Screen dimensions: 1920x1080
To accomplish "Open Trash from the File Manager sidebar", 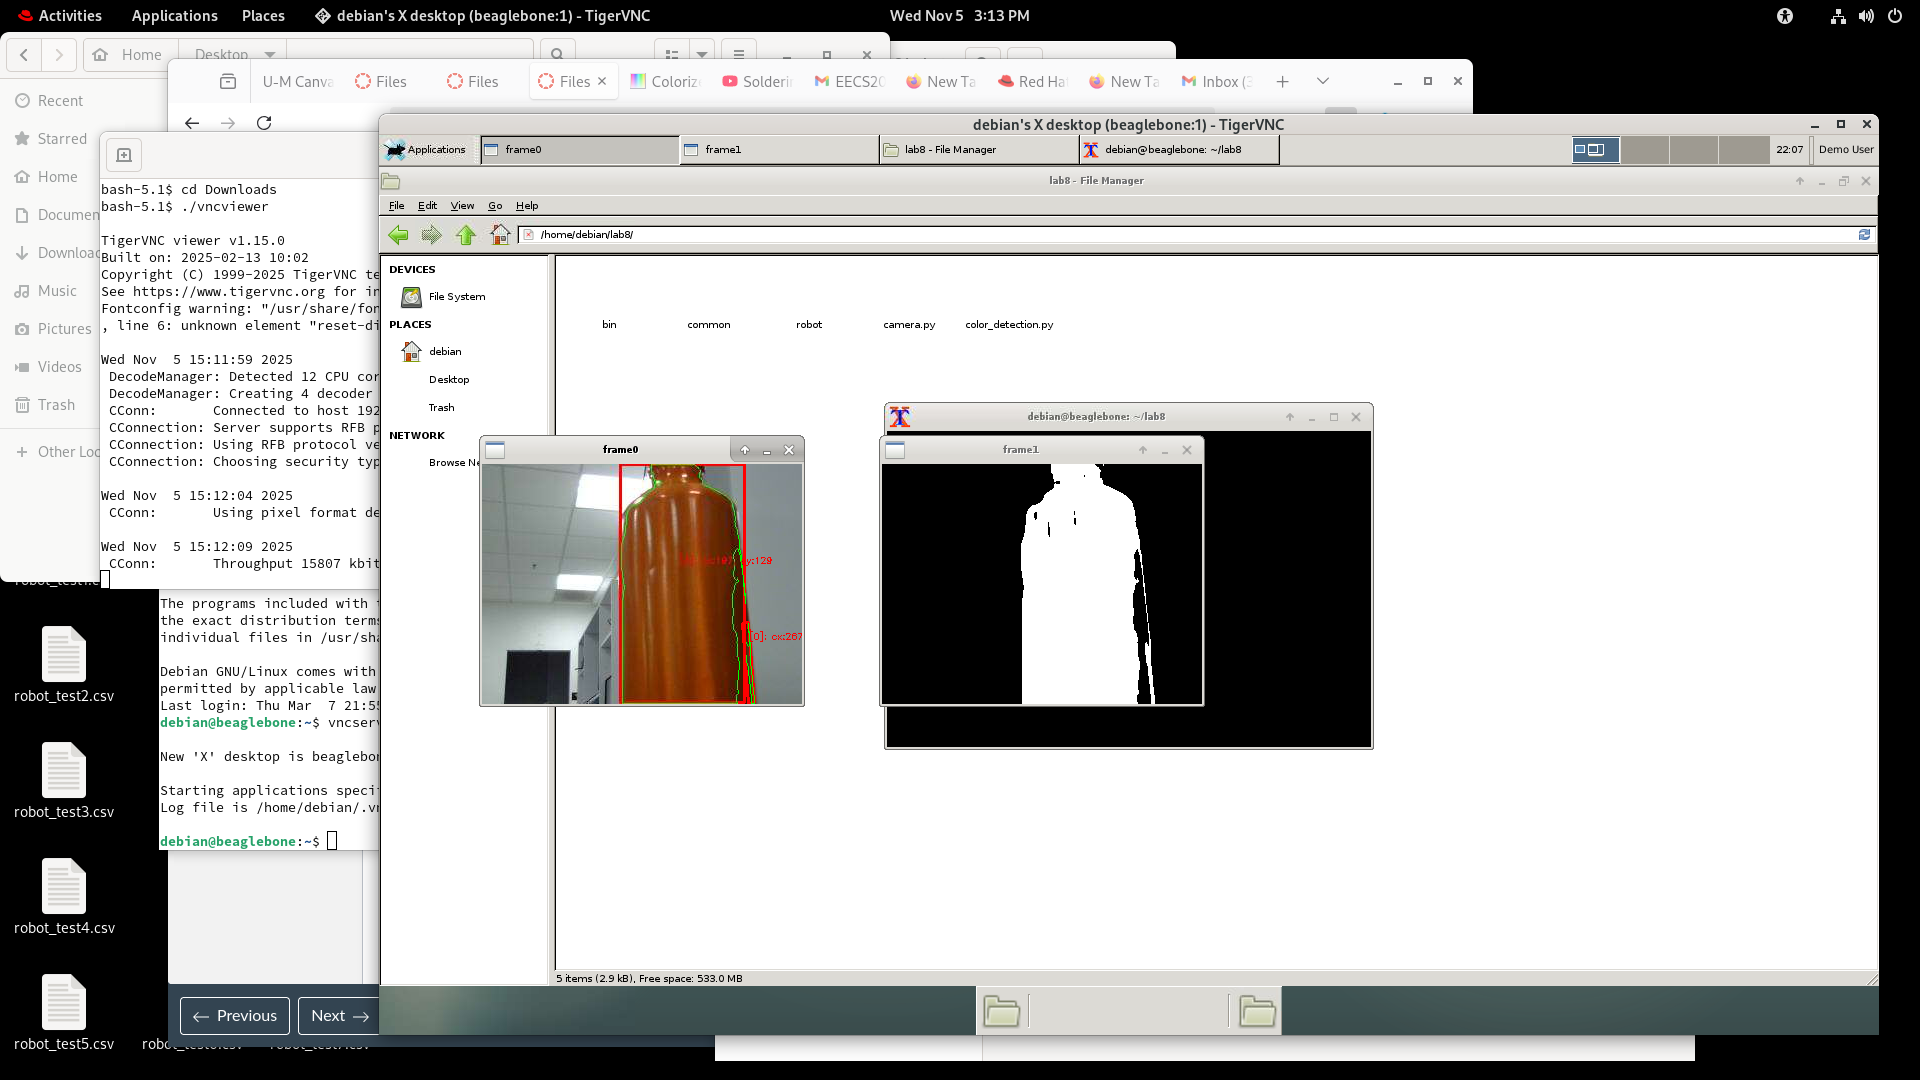I will point(441,407).
